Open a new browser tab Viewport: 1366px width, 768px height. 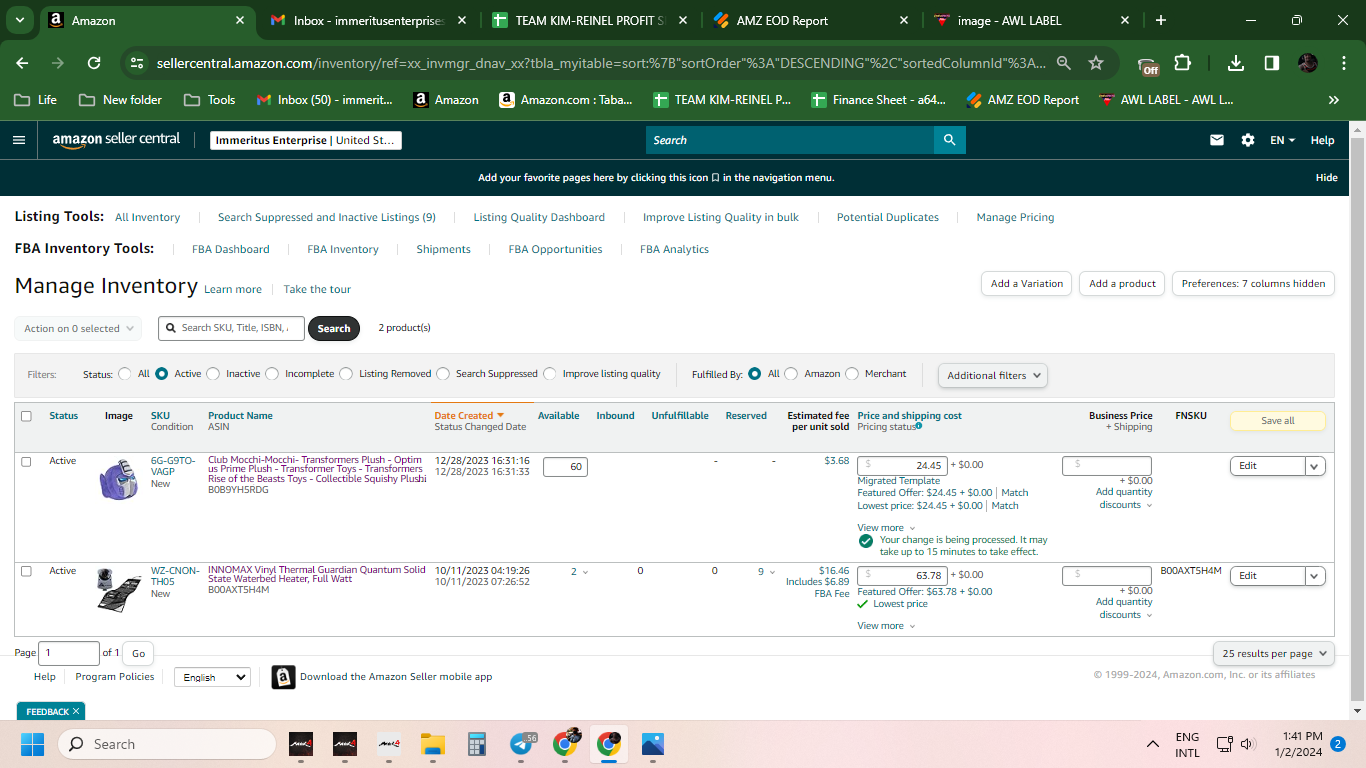[1160, 20]
